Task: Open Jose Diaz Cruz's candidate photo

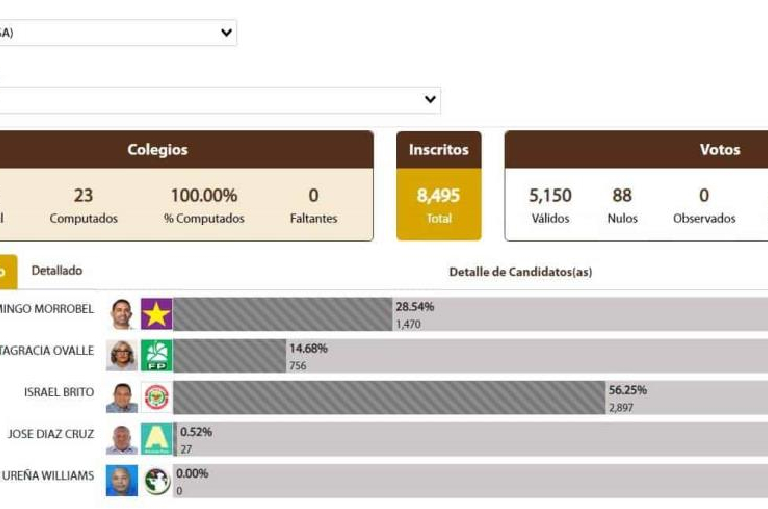Action: (122, 439)
